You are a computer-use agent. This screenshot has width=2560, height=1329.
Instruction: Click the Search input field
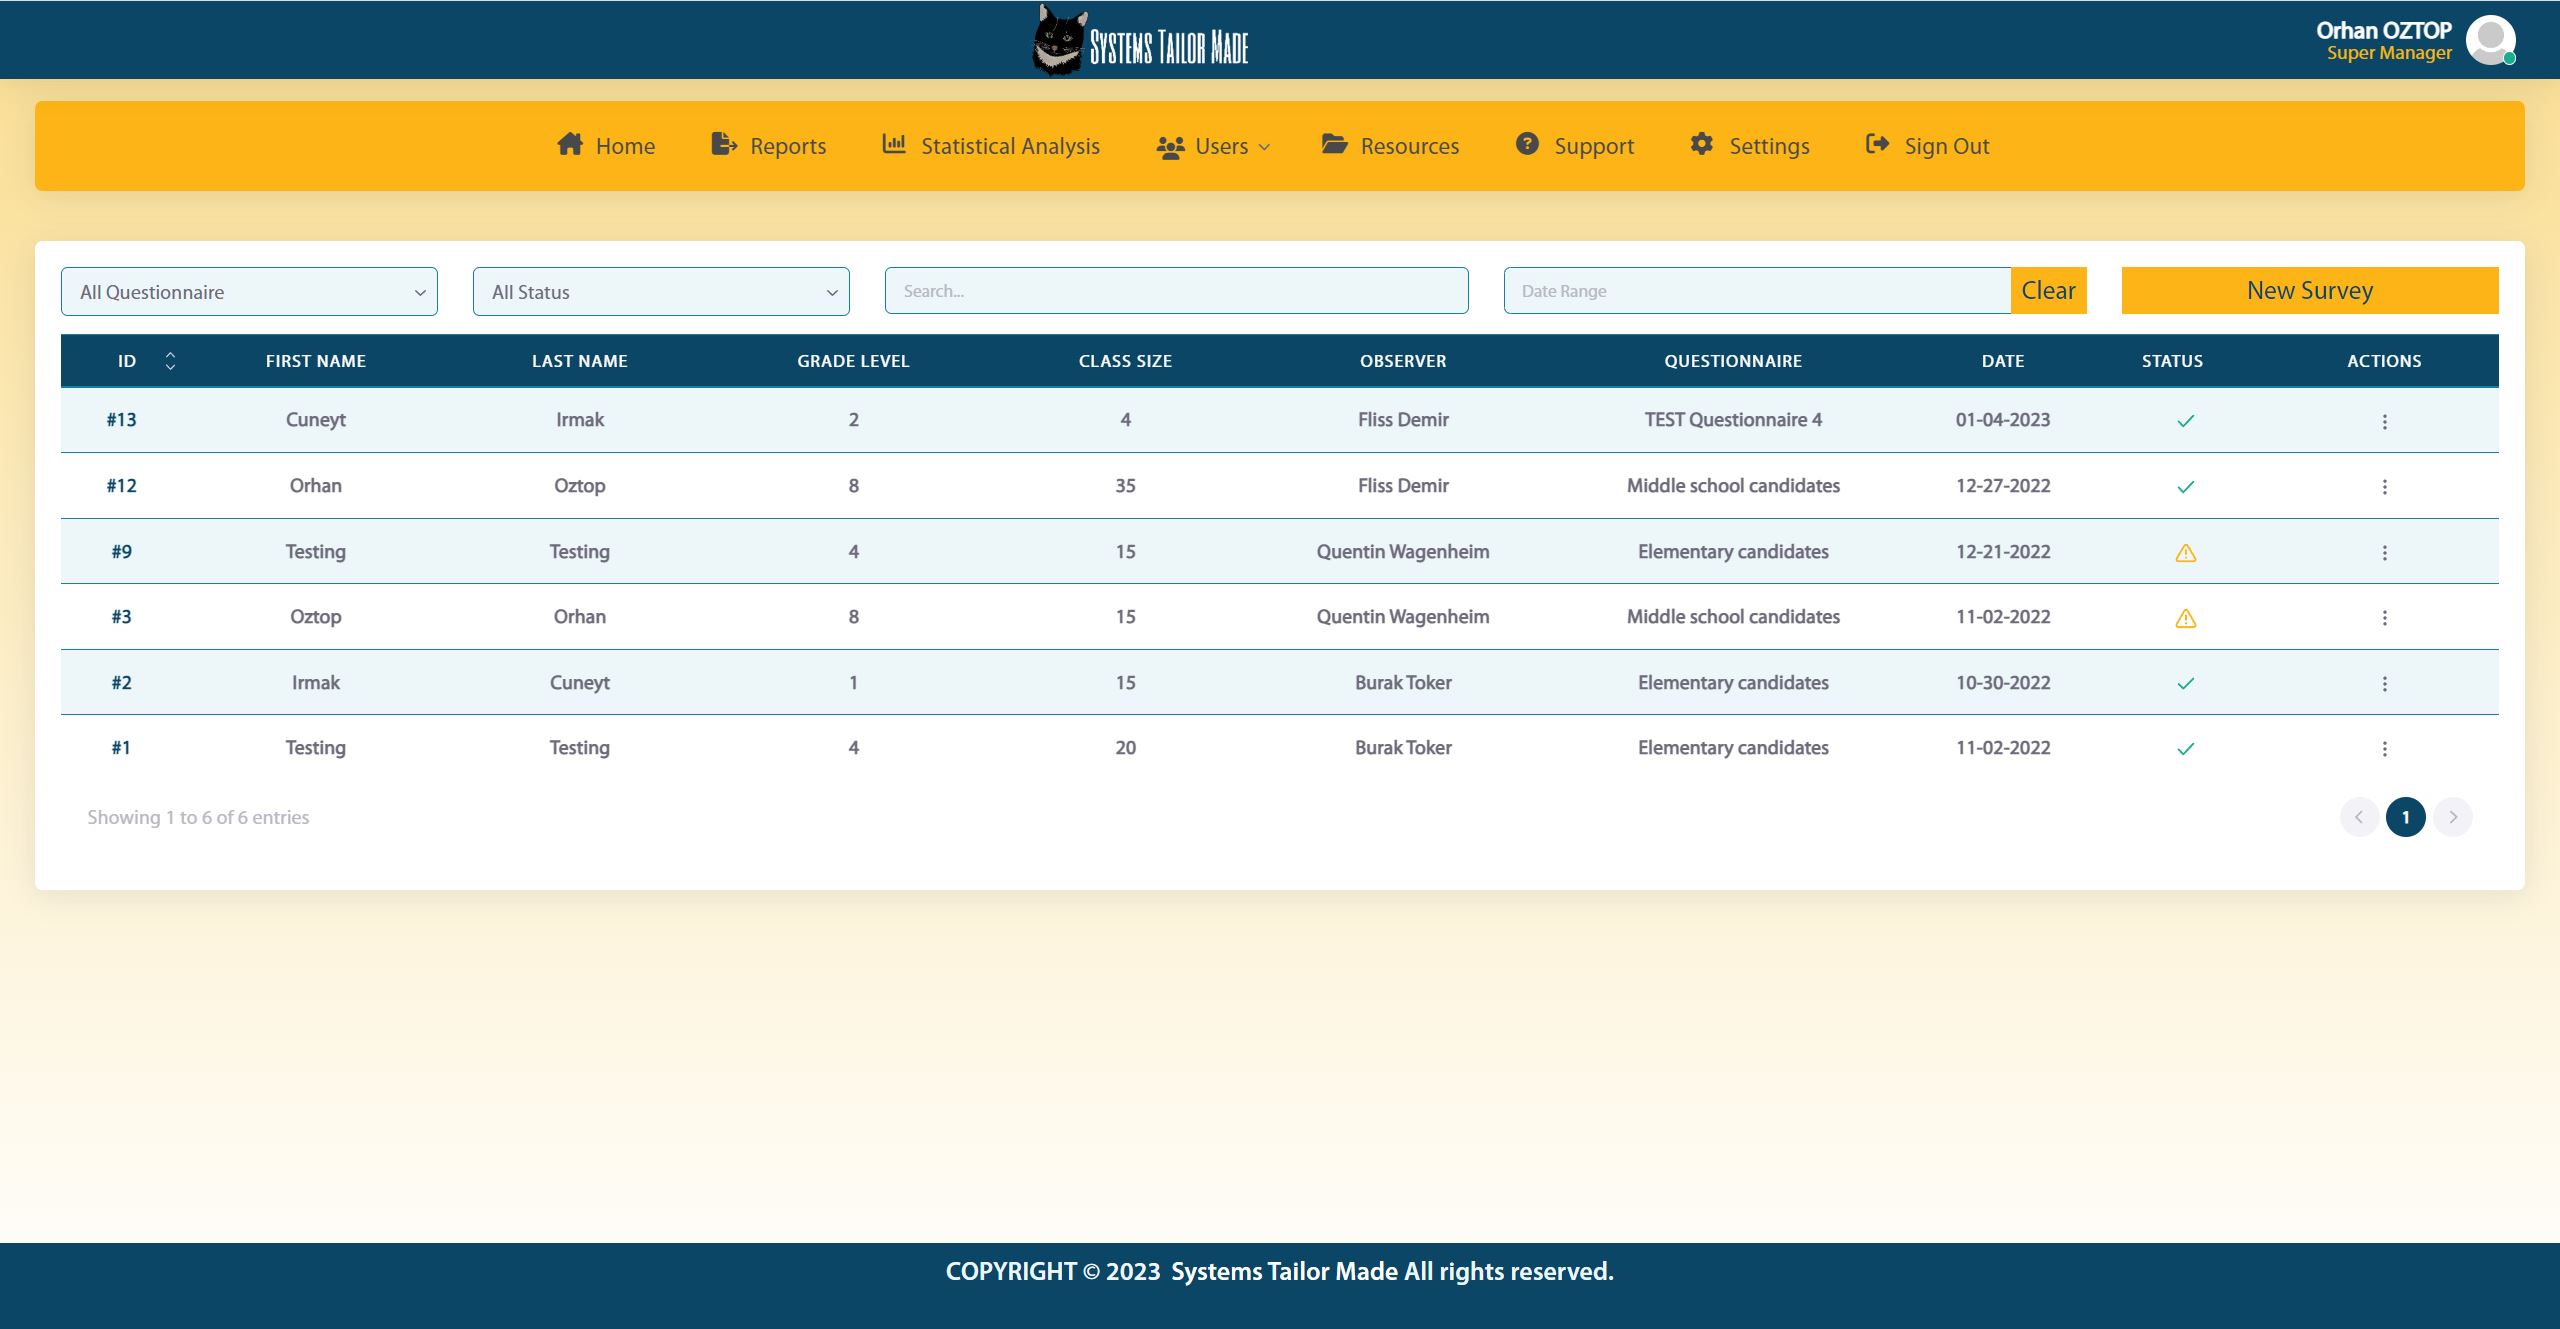(x=1176, y=291)
